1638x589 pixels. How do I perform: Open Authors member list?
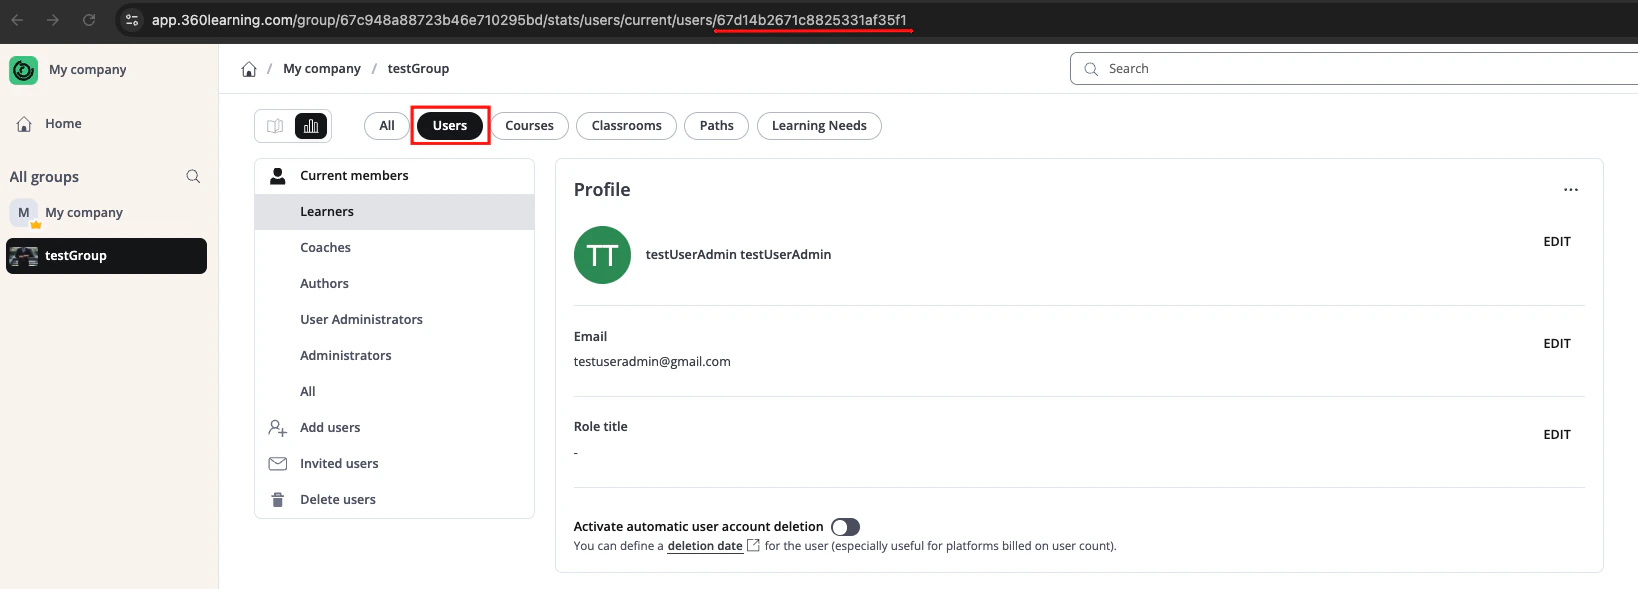pos(394,284)
